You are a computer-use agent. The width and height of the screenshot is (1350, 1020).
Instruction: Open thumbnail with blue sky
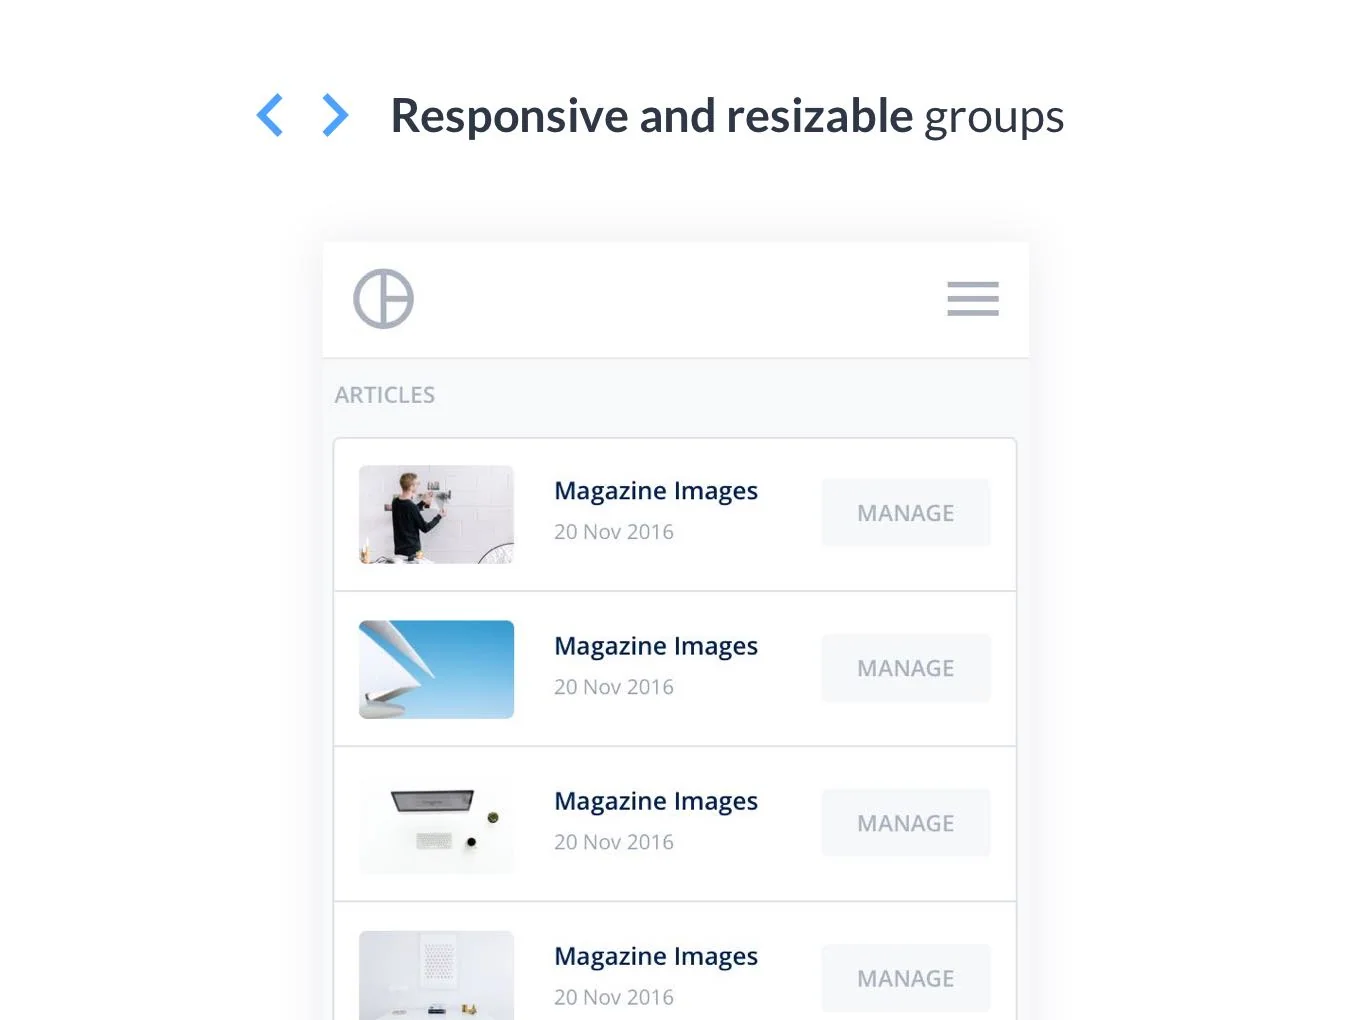436,669
